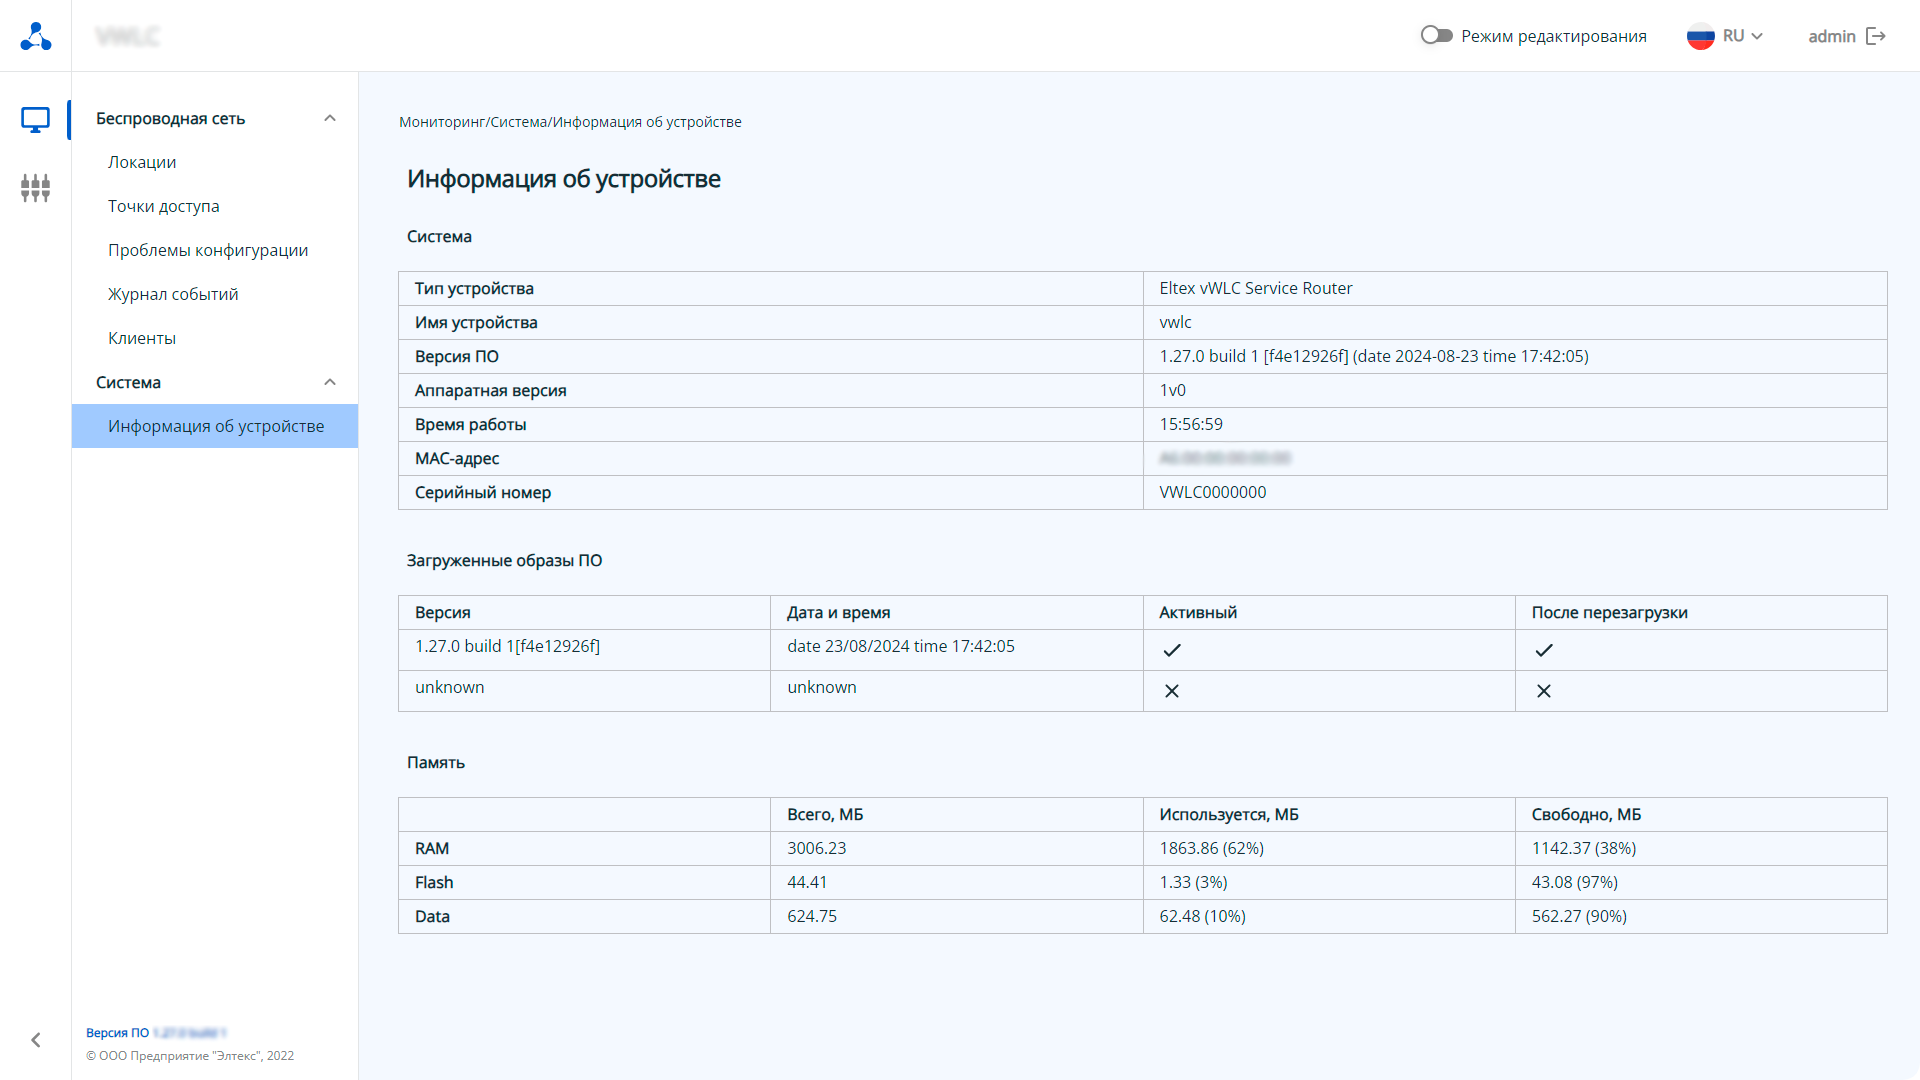The height and width of the screenshot is (1080, 1920).
Task: Enable the edit mode toggle
Action: (1436, 36)
